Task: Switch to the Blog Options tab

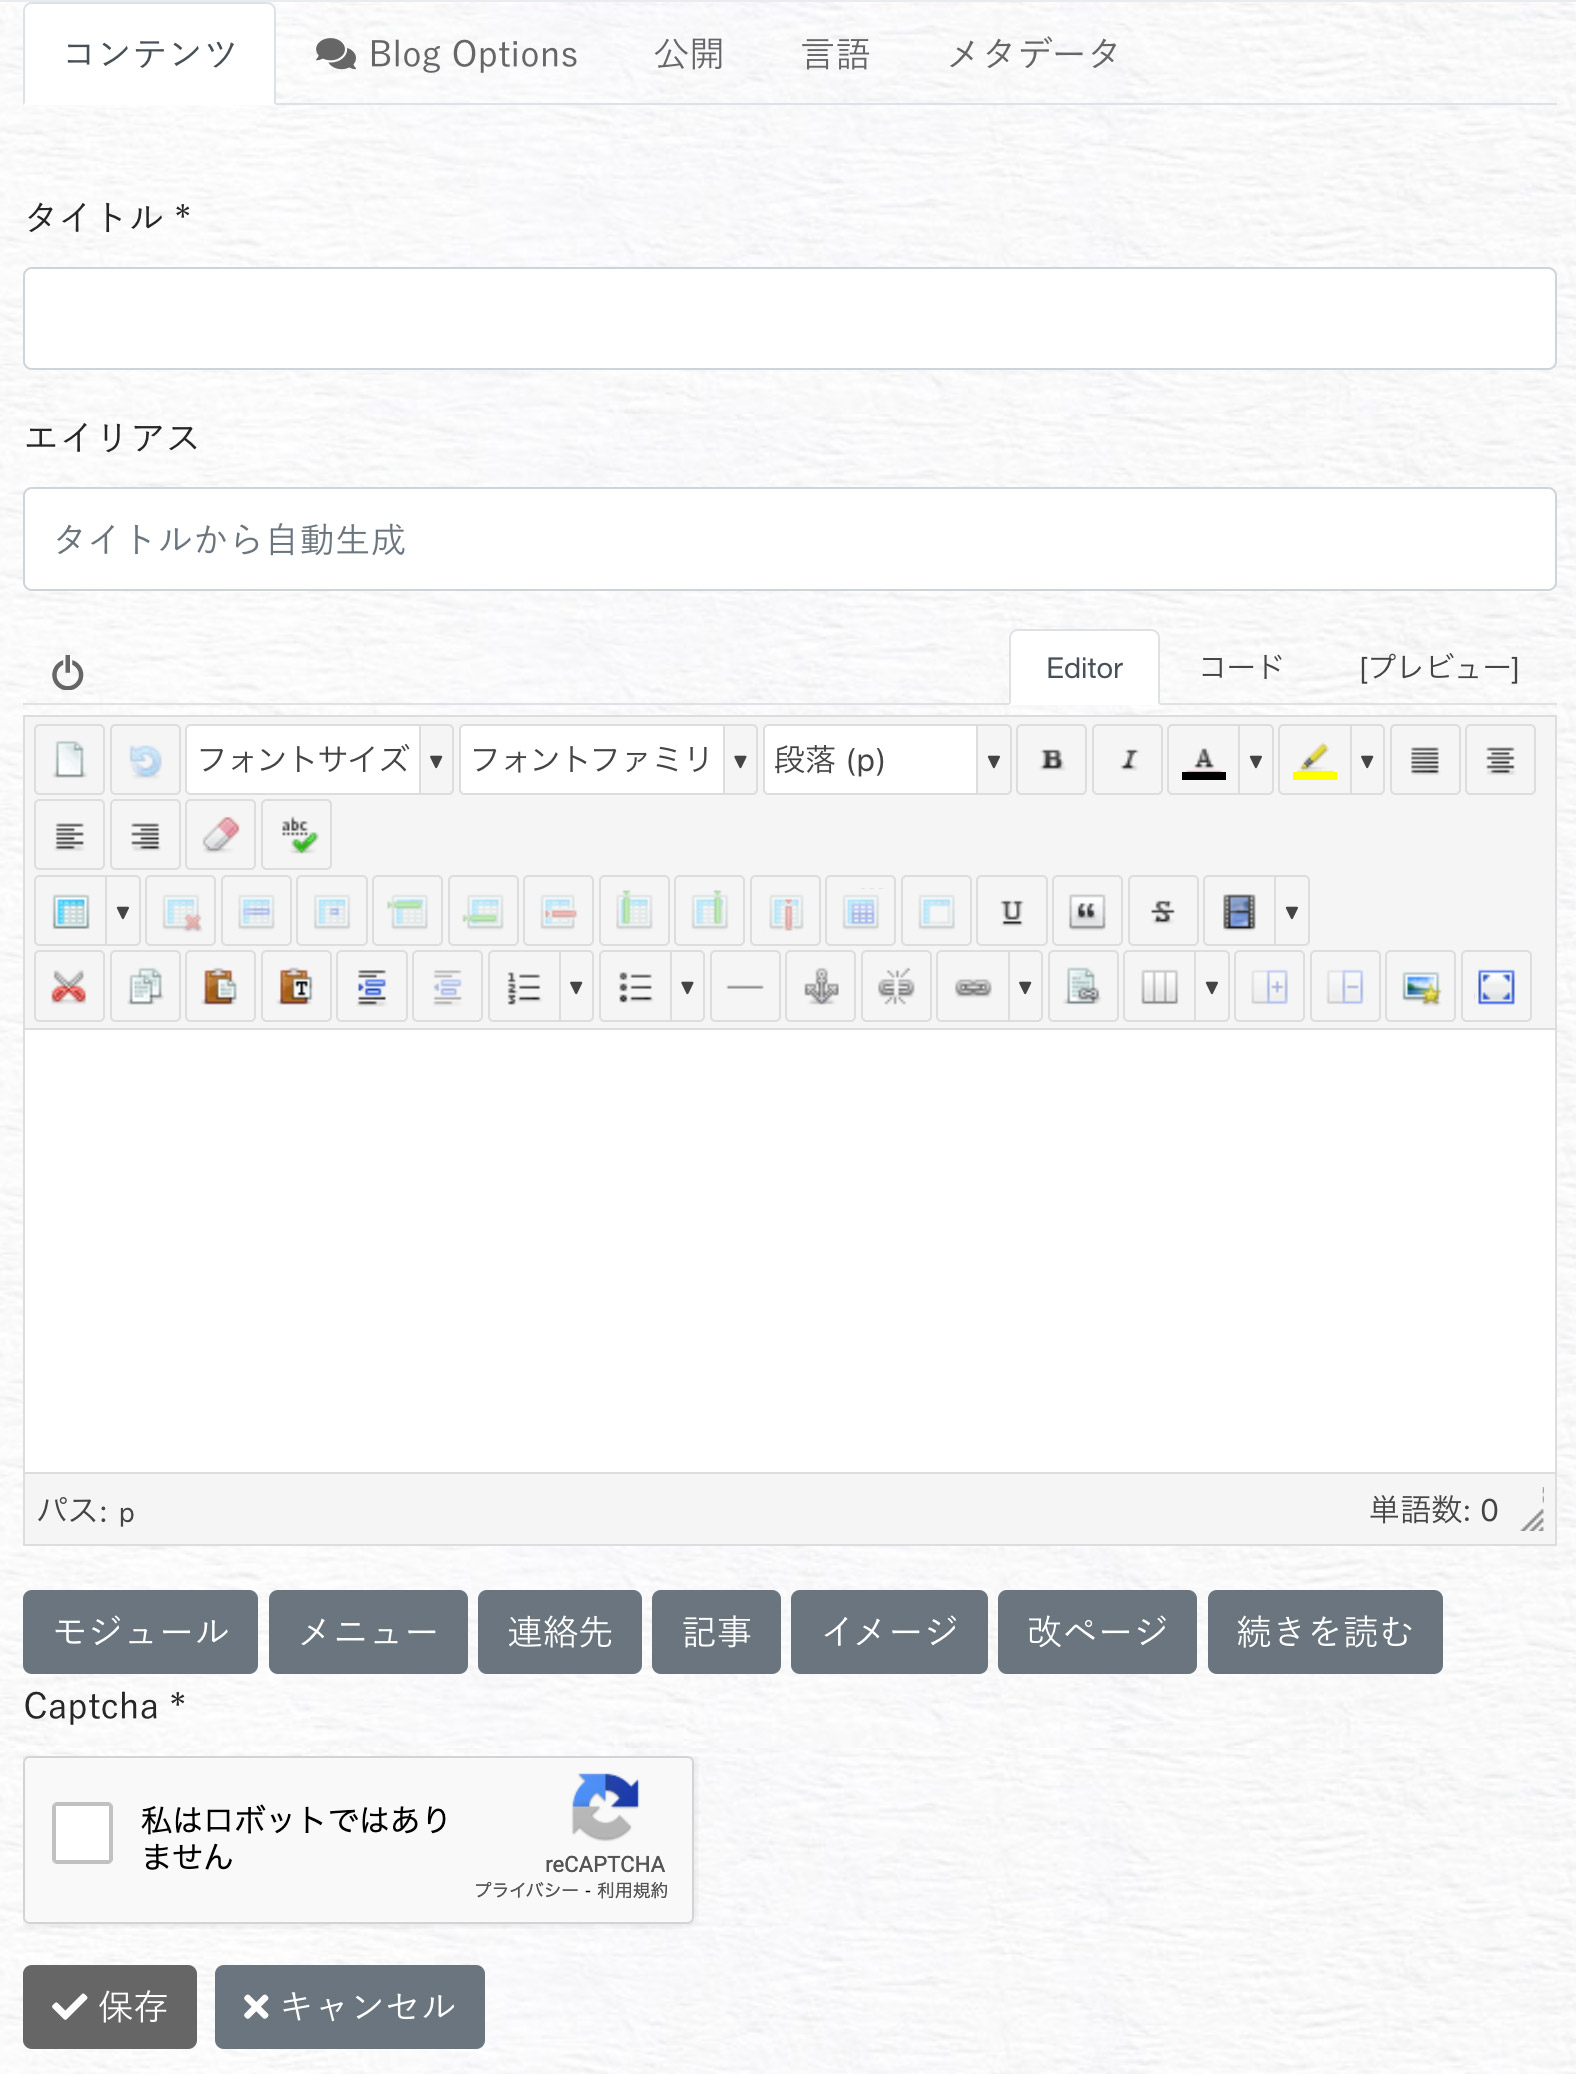Action: click(447, 54)
